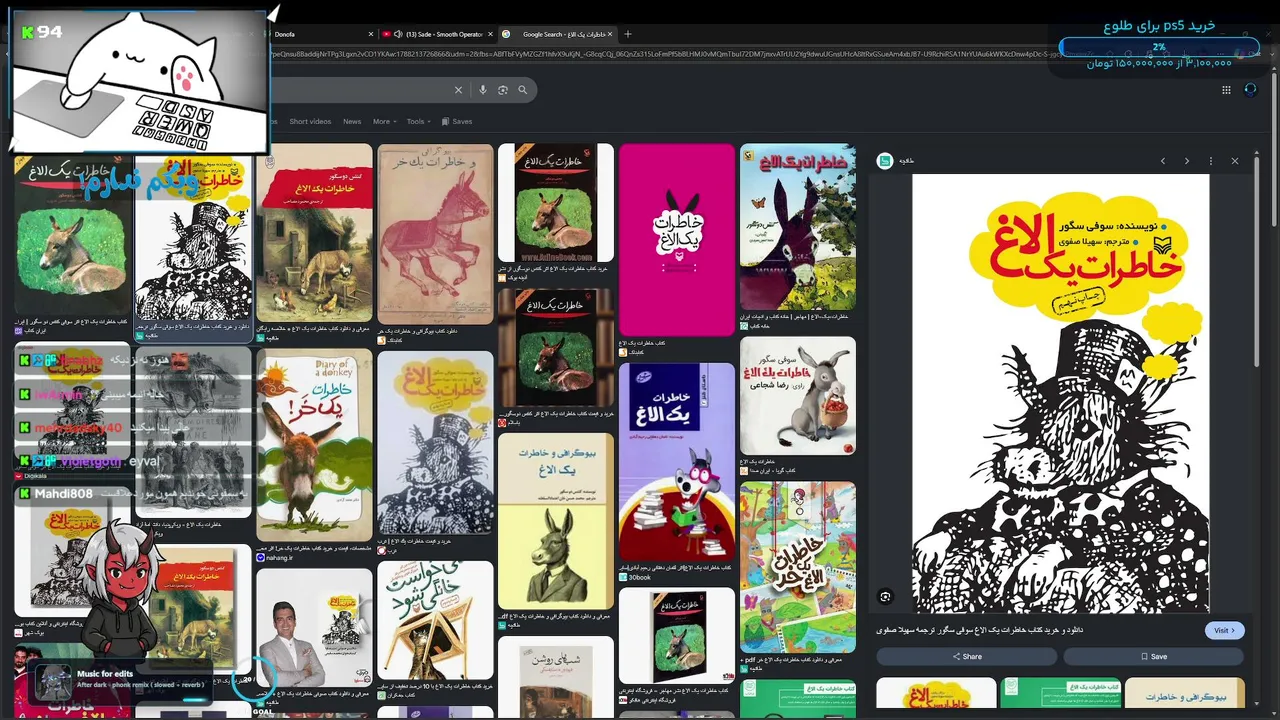1280x720 pixels.
Task: Submit search with the magnifier icon
Action: coord(522,90)
